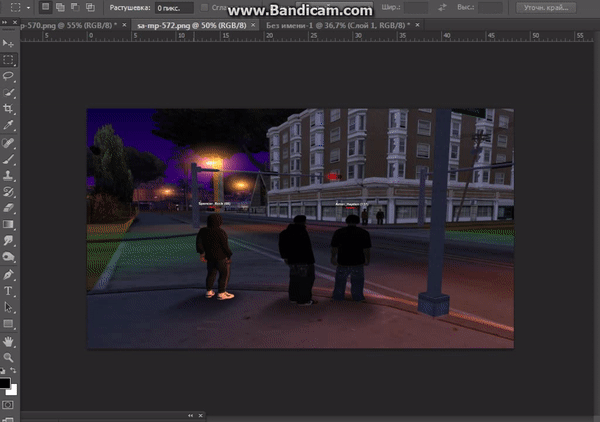This screenshot has height=422, width=600.
Task: Select the Smudge tool
Action: click(8, 240)
